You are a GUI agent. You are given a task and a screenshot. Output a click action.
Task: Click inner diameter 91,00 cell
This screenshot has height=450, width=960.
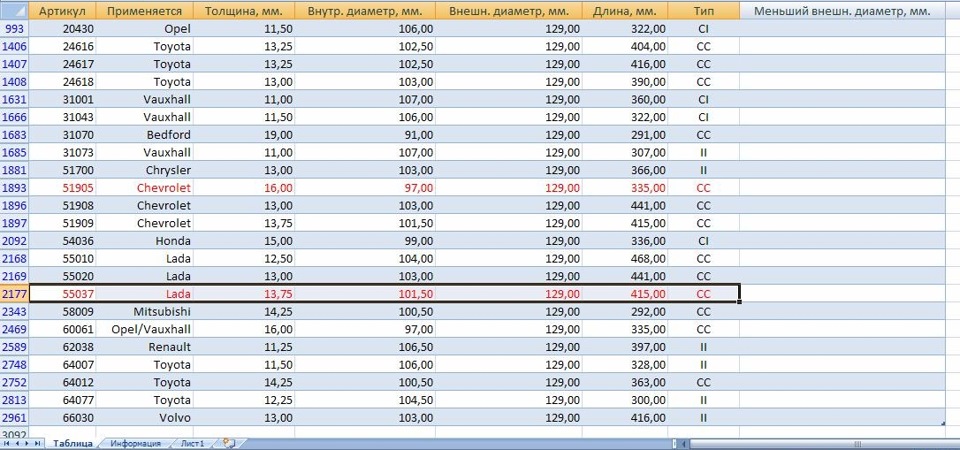point(365,135)
